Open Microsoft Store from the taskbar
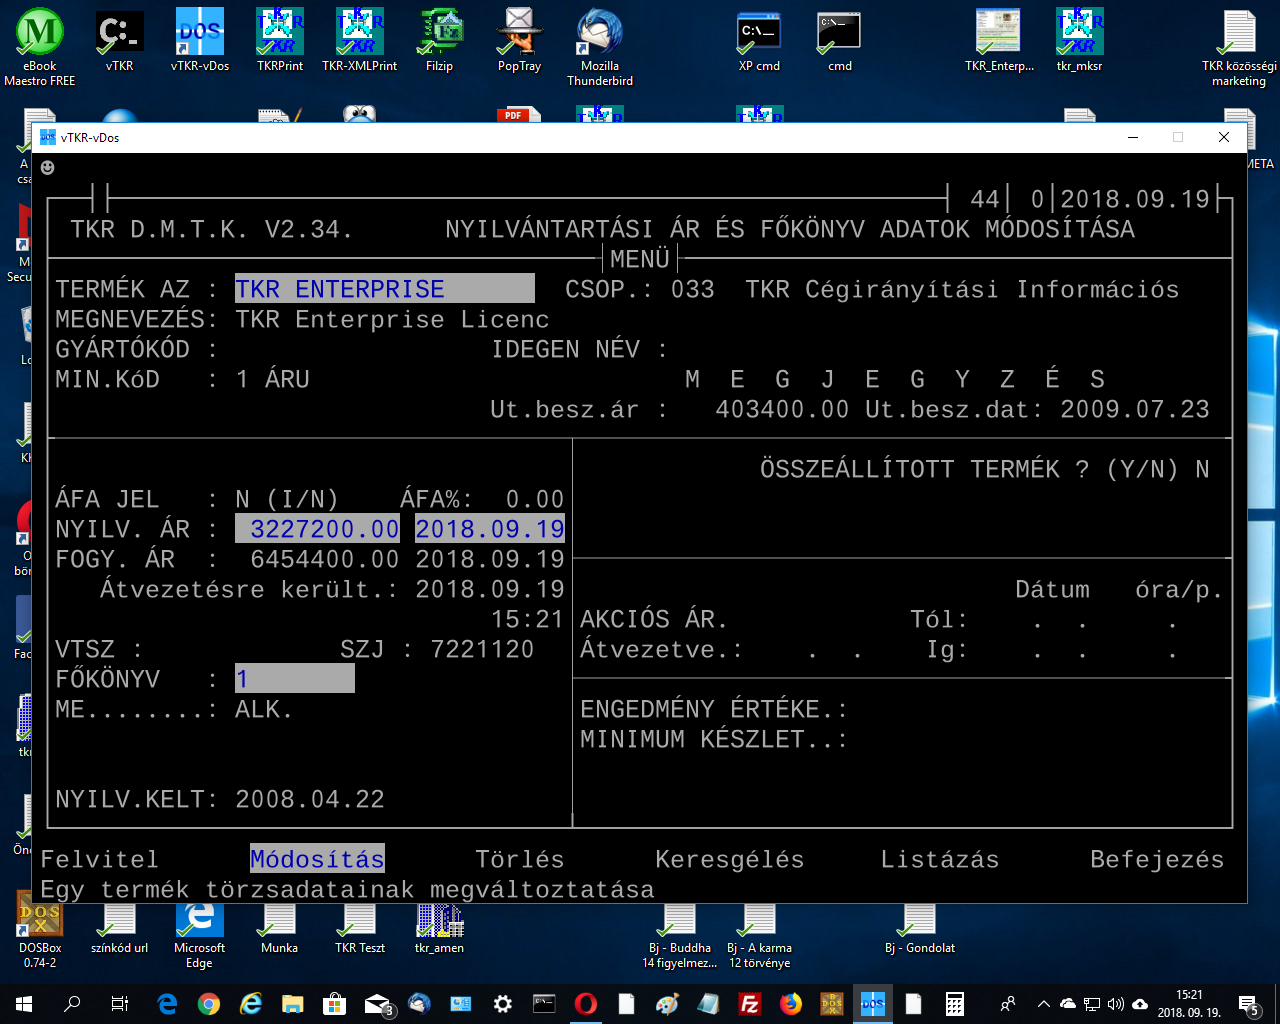 point(334,1004)
